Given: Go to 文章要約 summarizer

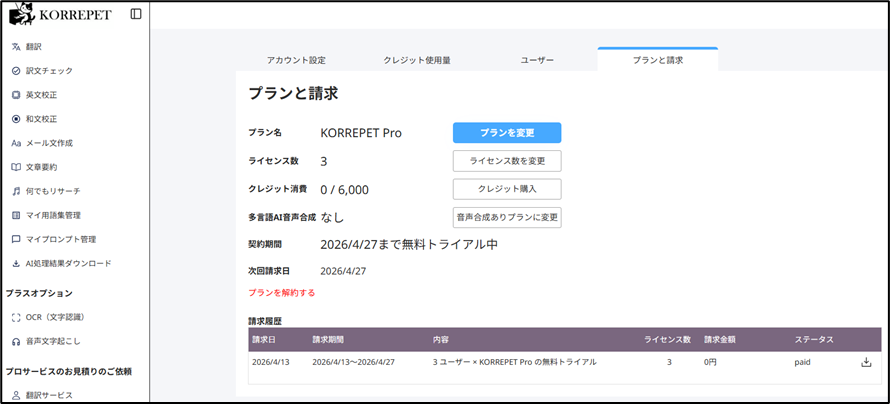Looking at the screenshot, I should pyautogui.click(x=42, y=167).
